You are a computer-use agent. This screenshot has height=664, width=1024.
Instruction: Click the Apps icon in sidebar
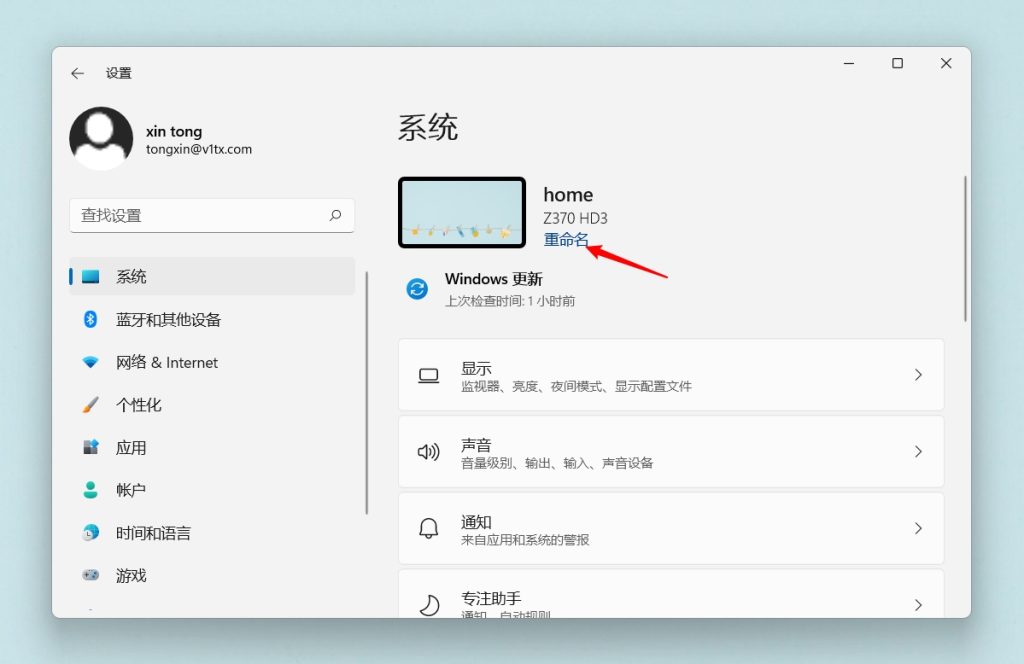pyautogui.click(x=91, y=447)
